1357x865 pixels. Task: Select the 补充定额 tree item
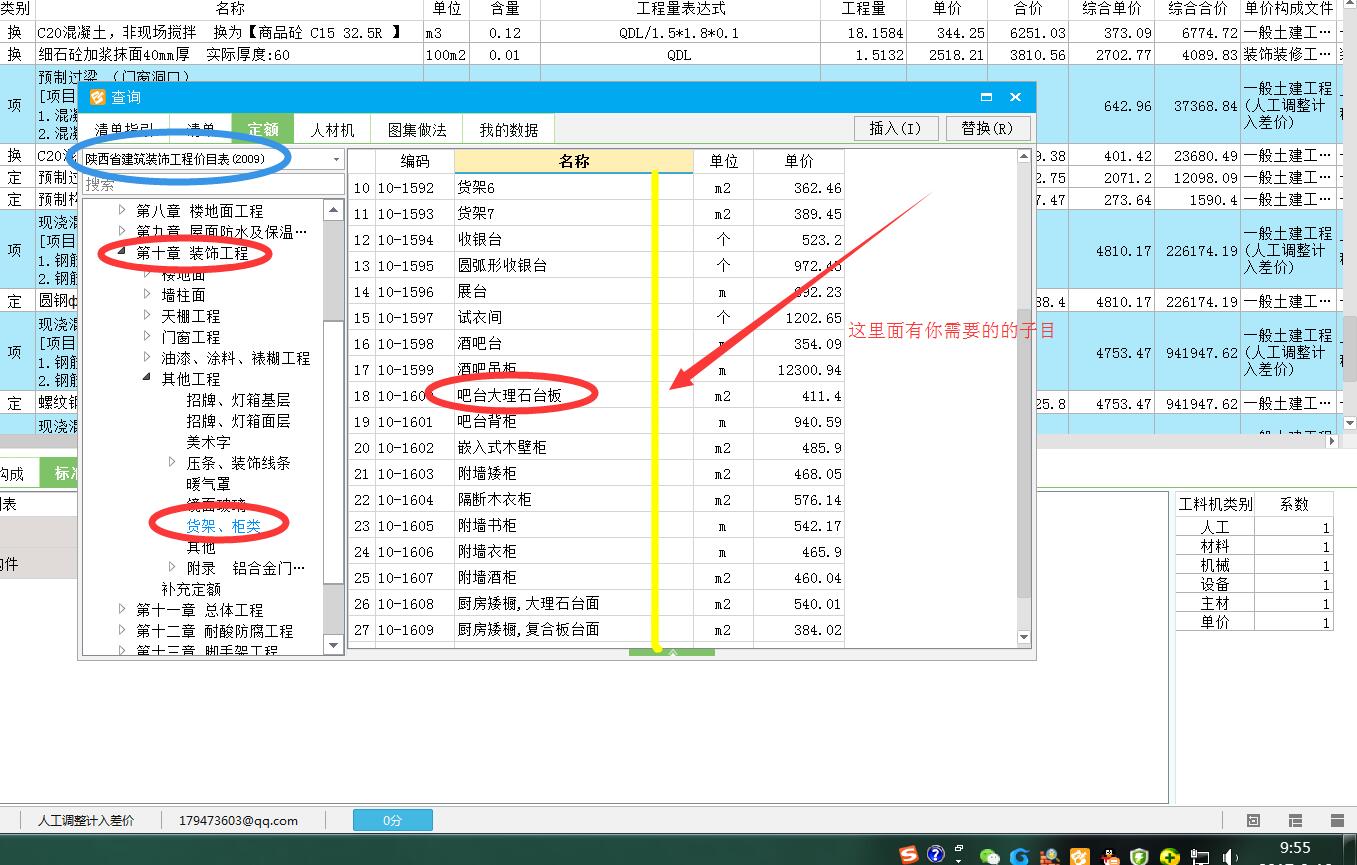191,589
